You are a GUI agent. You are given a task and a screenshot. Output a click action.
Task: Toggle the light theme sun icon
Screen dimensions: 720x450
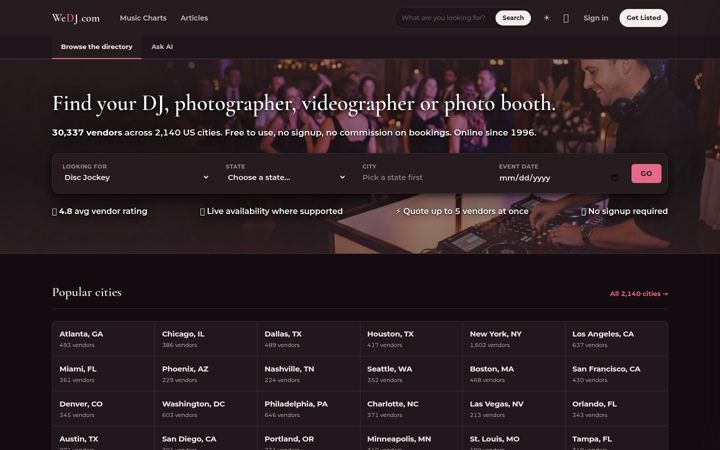(546, 18)
